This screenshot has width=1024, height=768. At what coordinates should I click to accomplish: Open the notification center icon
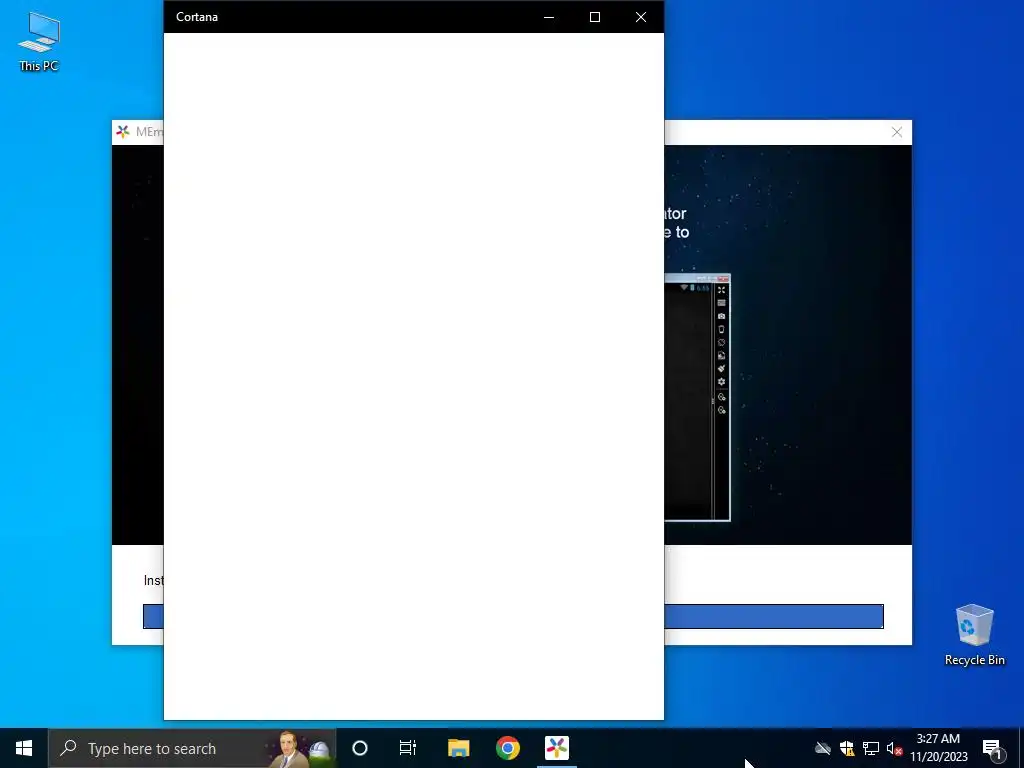[992, 748]
